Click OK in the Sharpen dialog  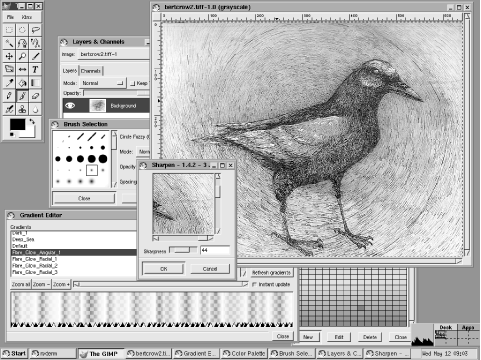click(163, 269)
